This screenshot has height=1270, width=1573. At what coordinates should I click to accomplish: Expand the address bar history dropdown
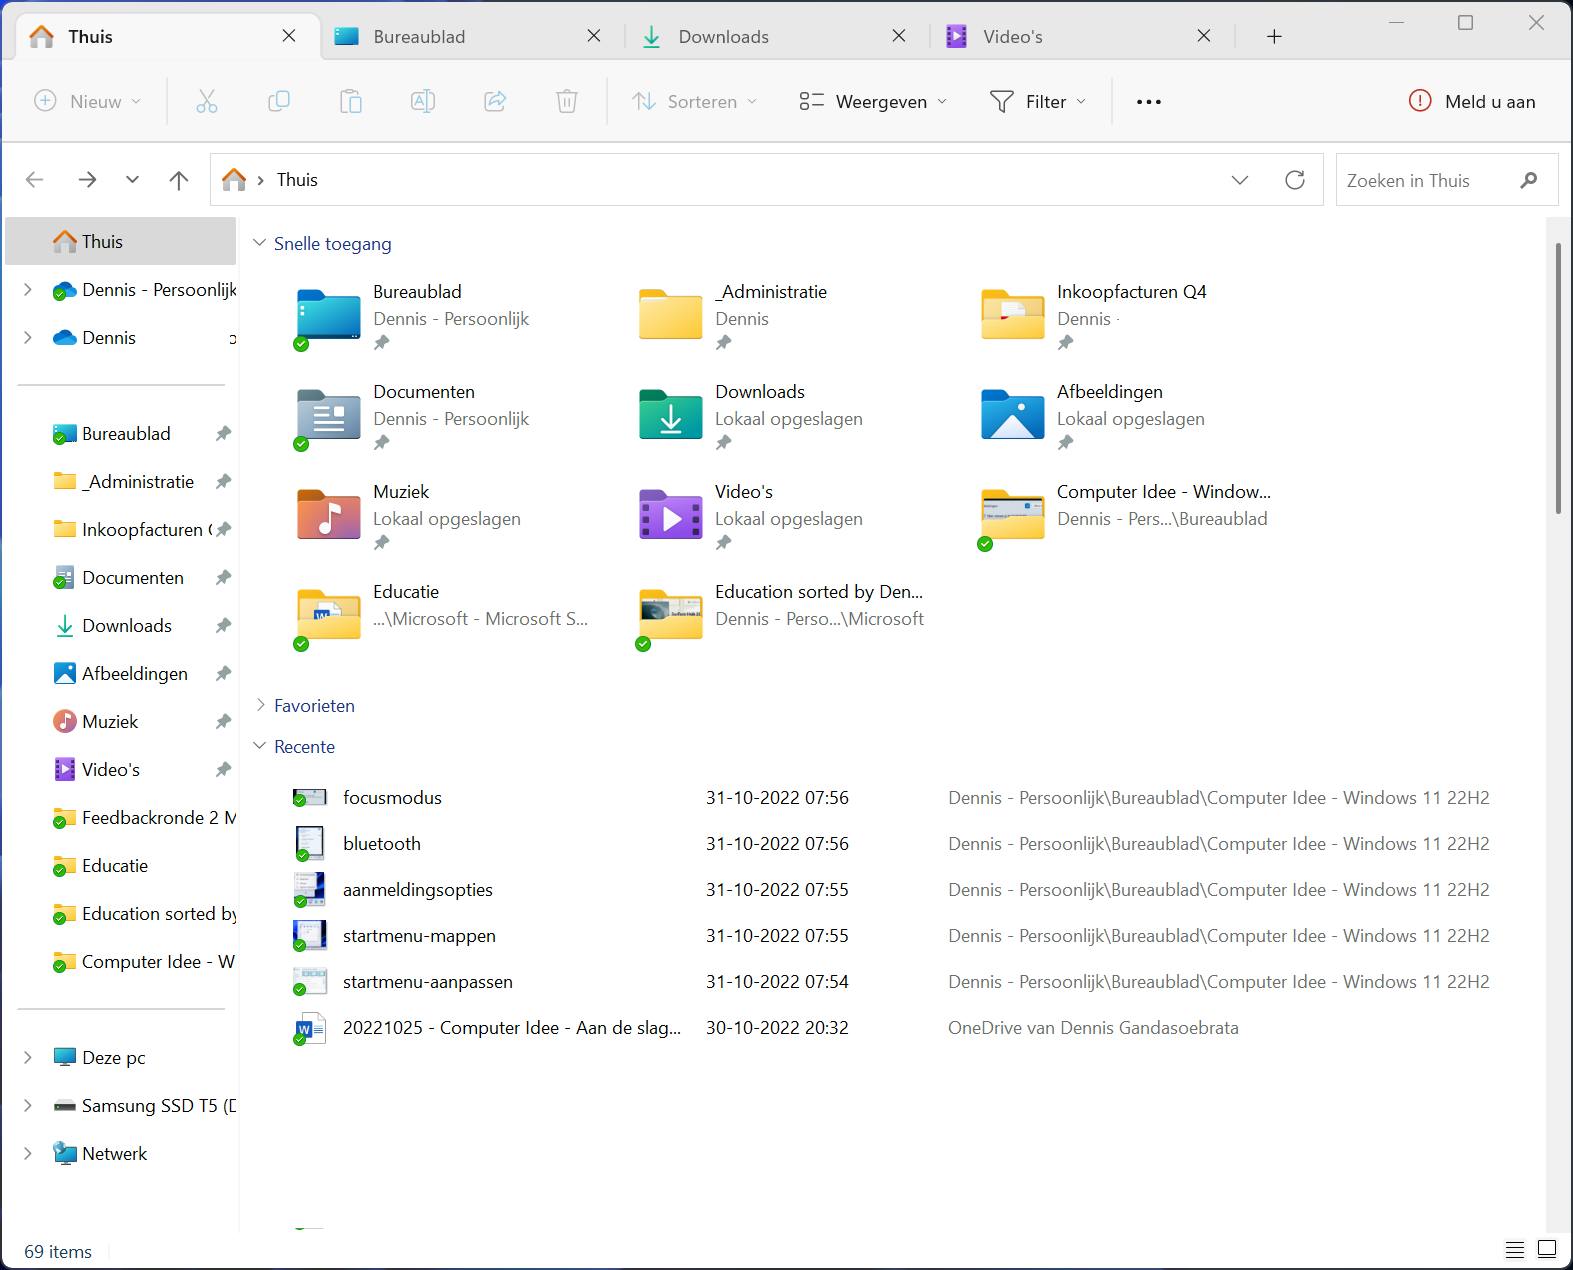(1240, 180)
